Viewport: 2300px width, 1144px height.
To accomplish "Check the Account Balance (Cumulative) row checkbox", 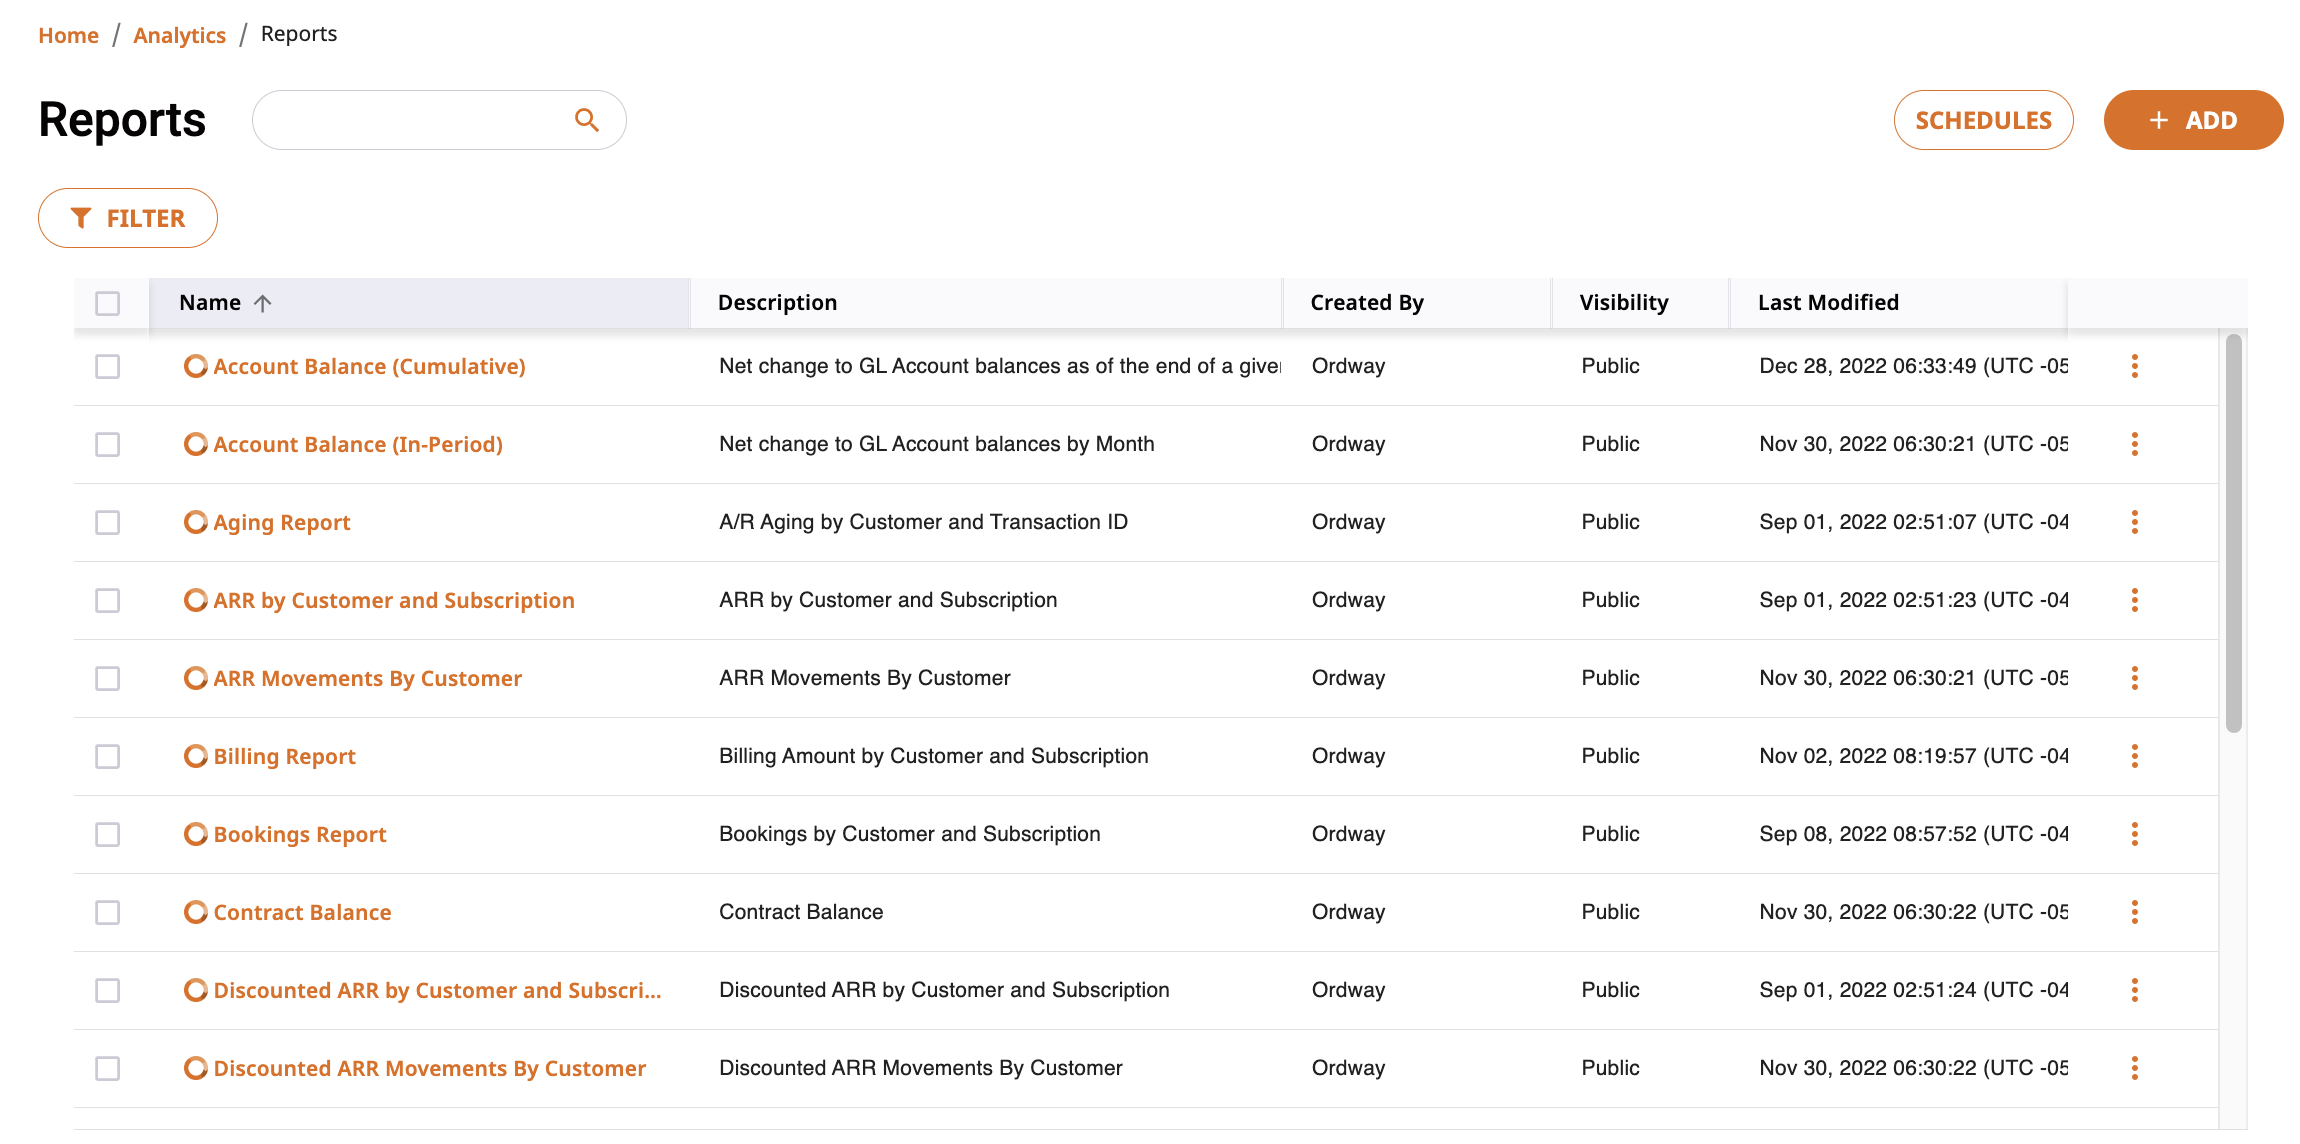I will pos(108,366).
